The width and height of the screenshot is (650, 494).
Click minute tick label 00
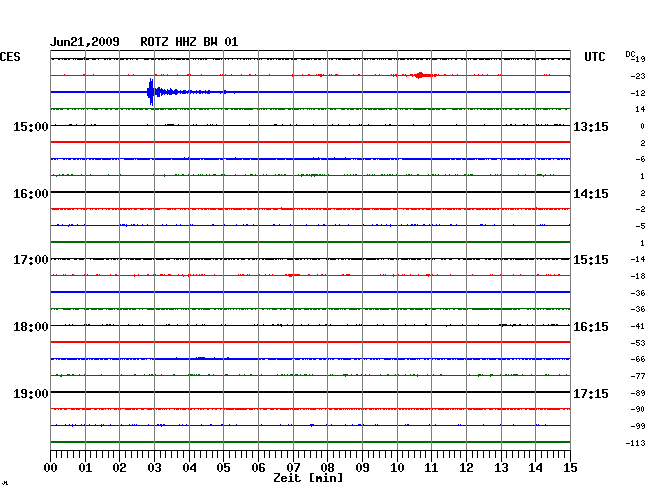click(51, 467)
